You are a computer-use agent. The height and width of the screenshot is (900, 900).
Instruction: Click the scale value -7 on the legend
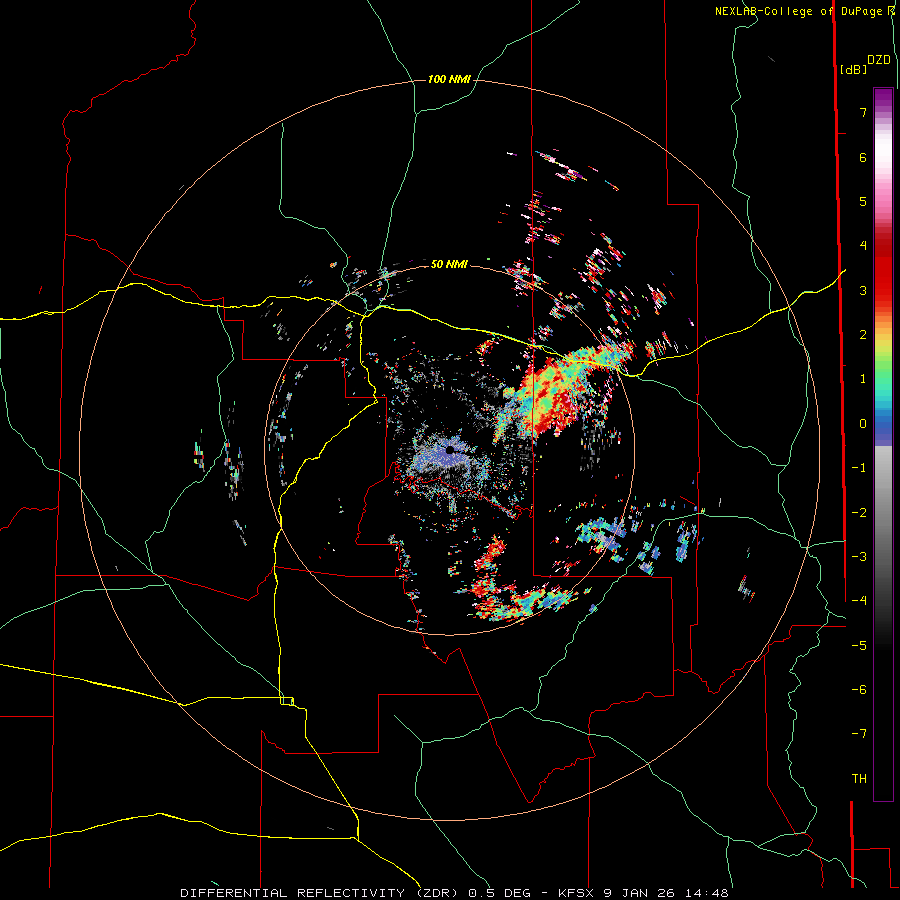[859, 734]
